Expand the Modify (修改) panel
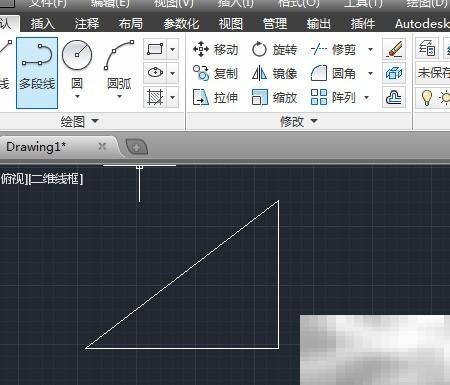The height and width of the screenshot is (385, 450). click(299, 121)
